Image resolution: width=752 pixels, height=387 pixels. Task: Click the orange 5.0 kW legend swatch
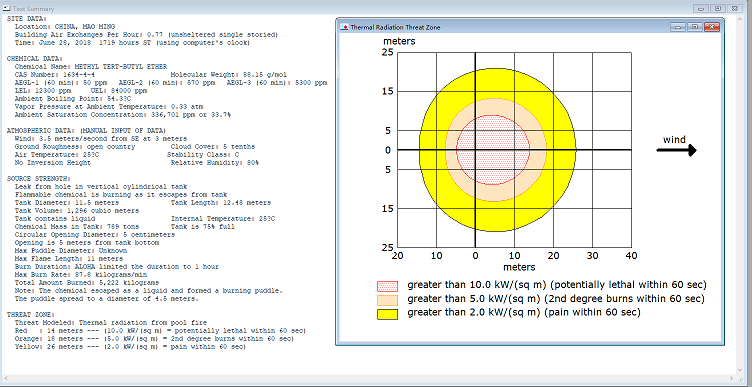[388, 301]
